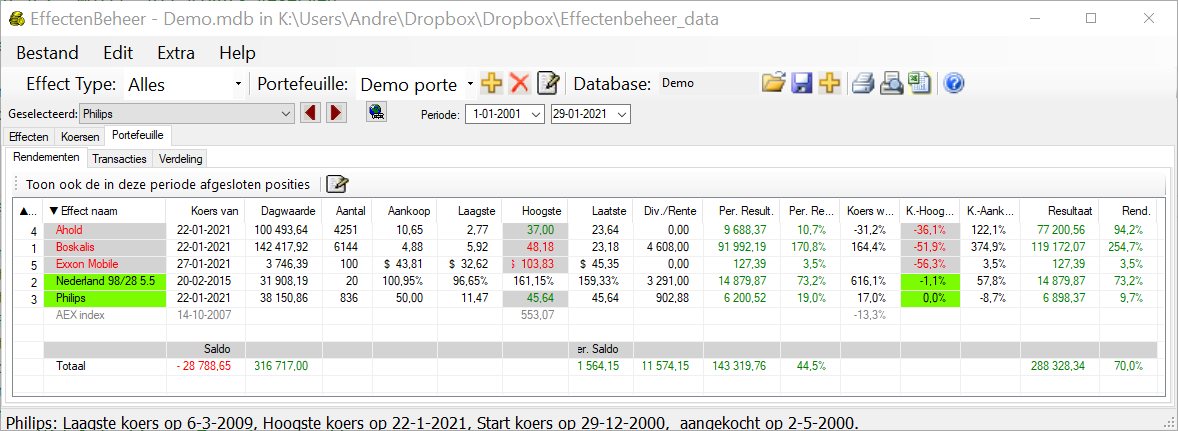The height and width of the screenshot is (431, 1178).
Task: Toggle 'Toon ook de in deze periode afgesloten posities'
Action: 168,184
